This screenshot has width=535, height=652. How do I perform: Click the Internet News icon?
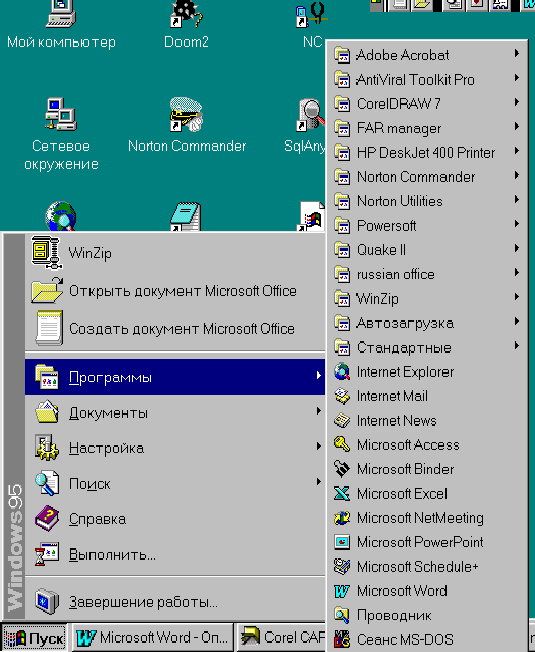[x=342, y=420]
